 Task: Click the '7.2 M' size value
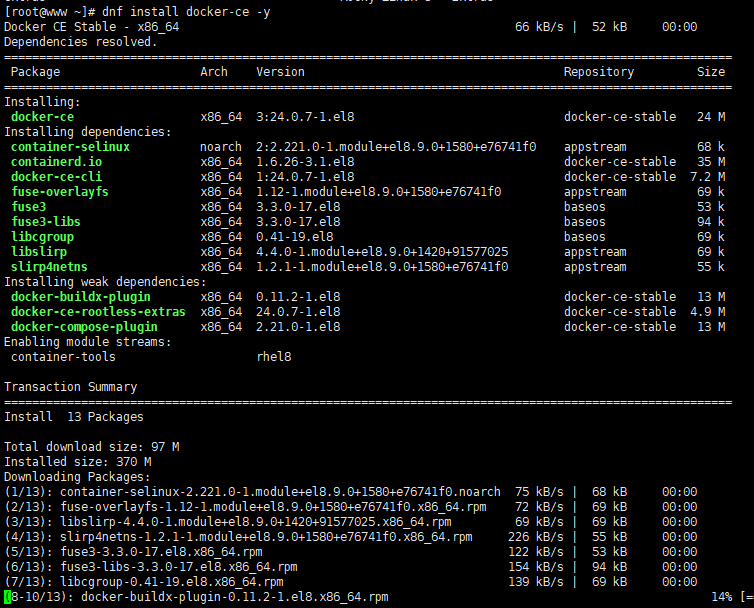pyautogui.click(x=707, y=177)
